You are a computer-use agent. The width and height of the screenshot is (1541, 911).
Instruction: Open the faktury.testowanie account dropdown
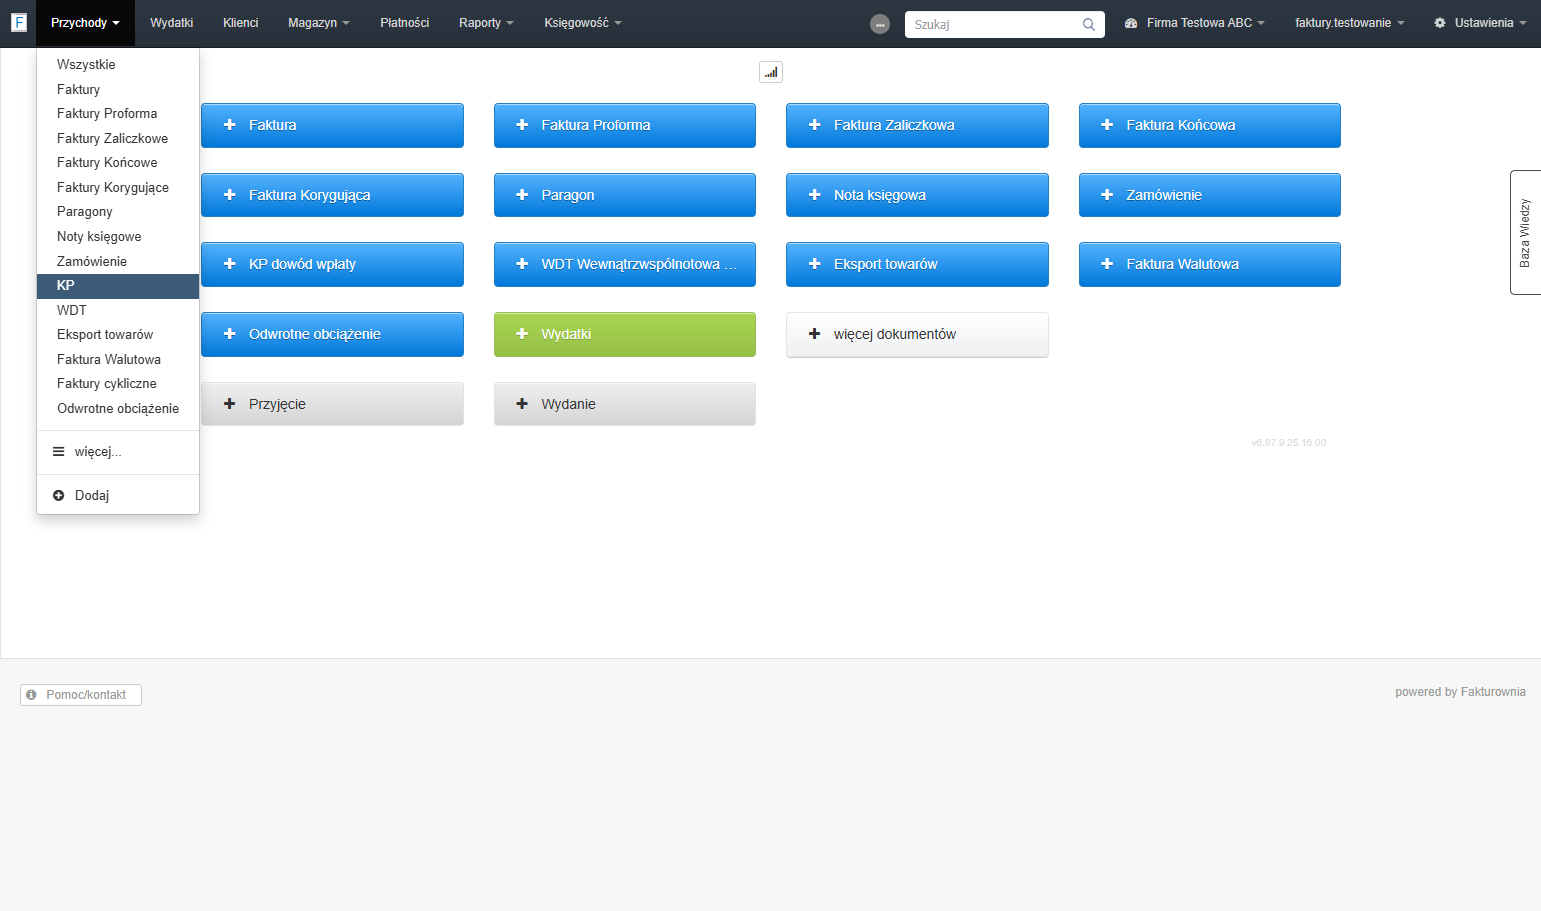pyautogui.click(x=1349, y=23)
